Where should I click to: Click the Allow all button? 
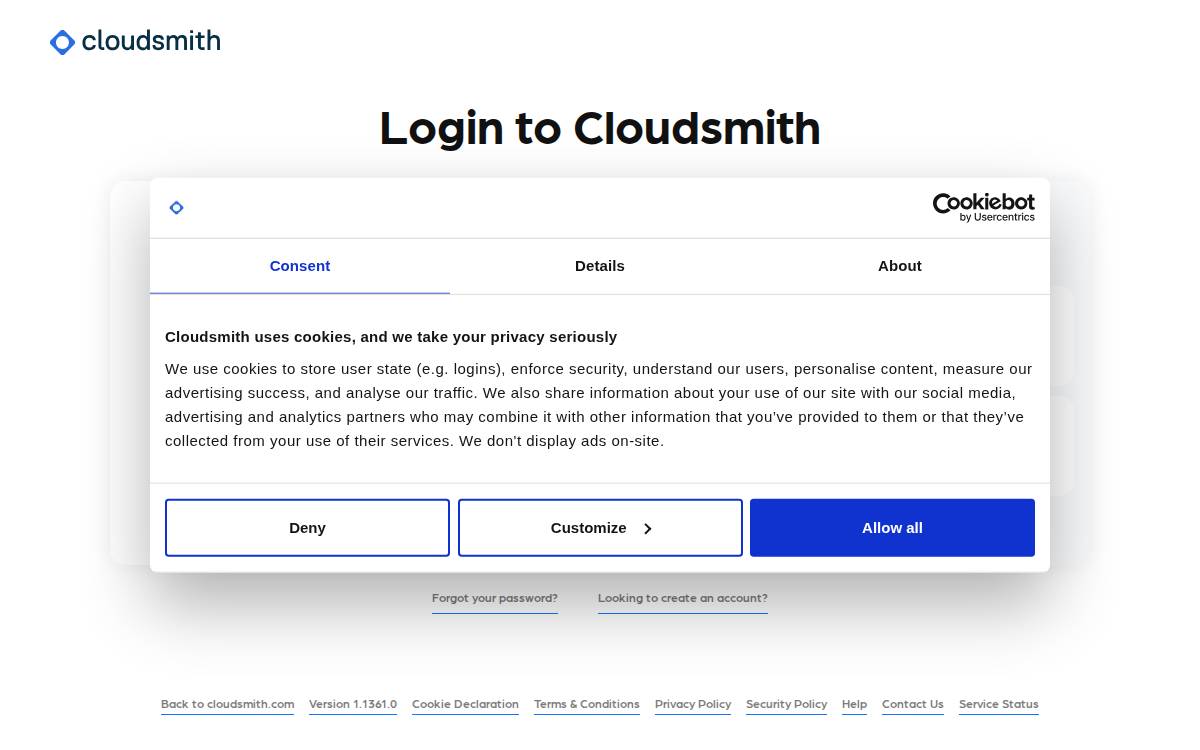(x=892, y=528)
